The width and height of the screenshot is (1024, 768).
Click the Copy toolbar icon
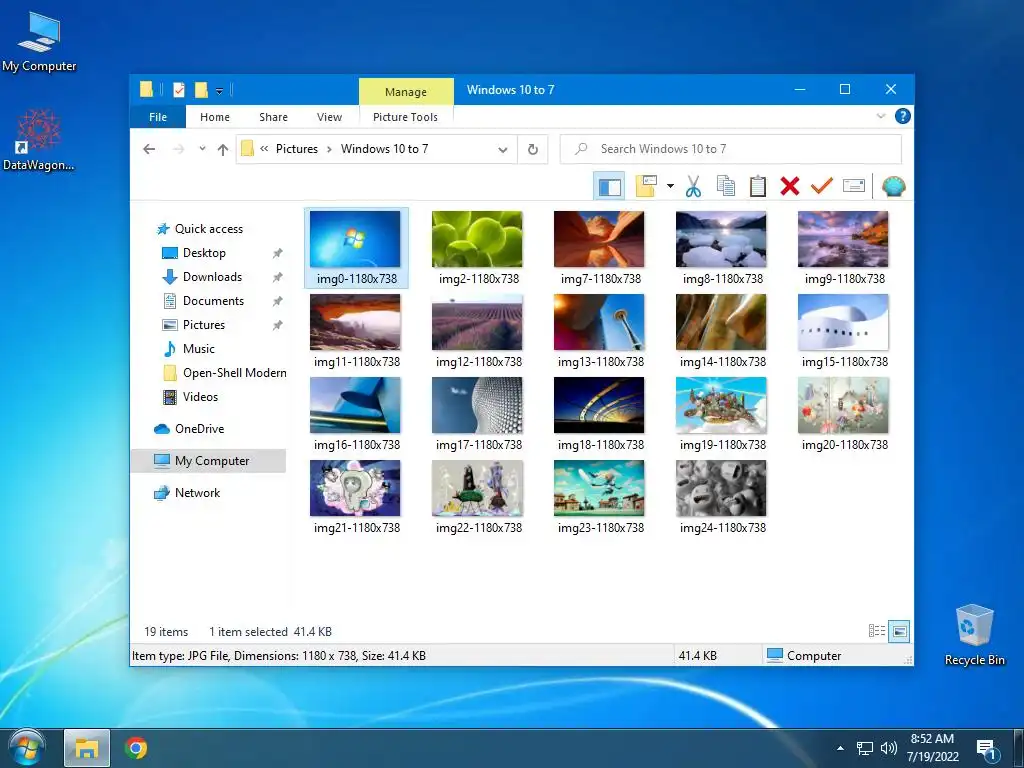click(726, 187)
